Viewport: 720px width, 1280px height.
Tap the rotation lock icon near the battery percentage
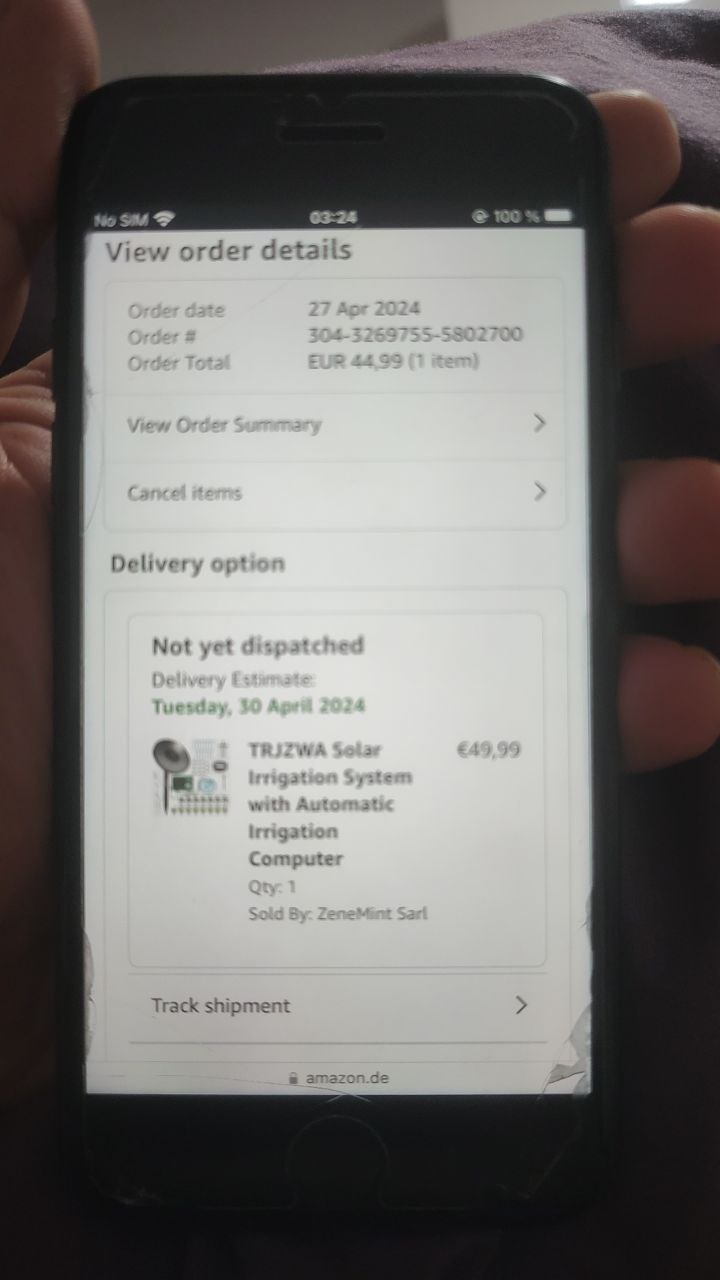tap(479, 216)
